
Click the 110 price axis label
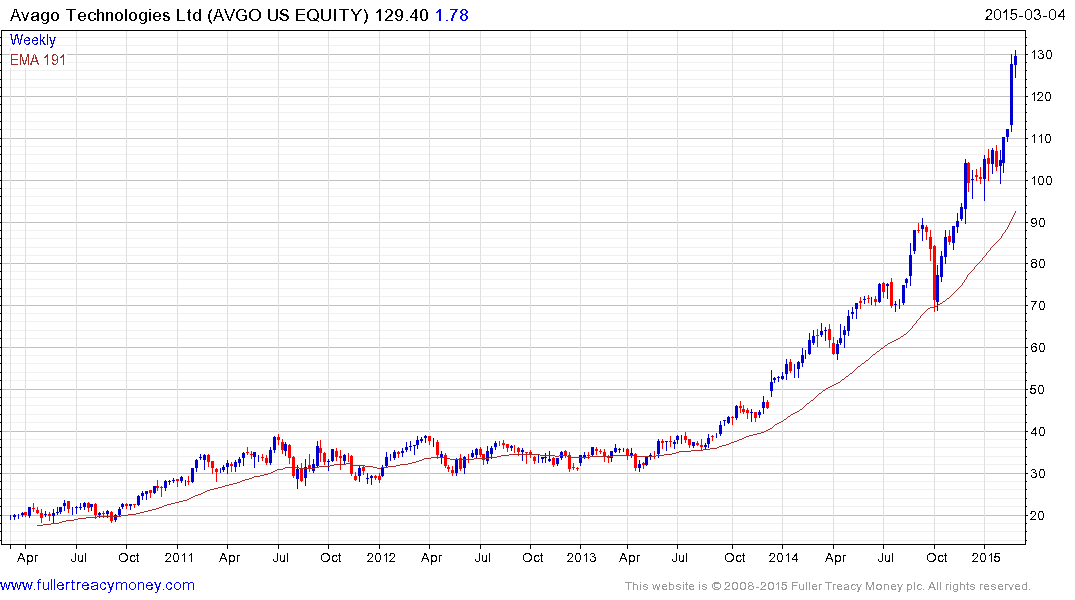[x=1041, y=139]
